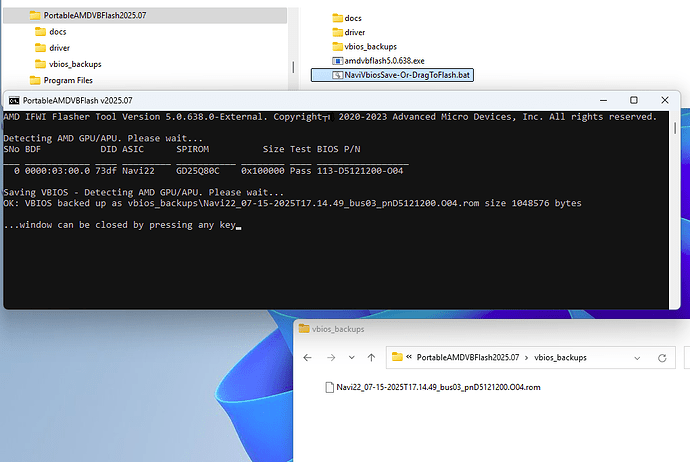Click docs folder name in right list

tap(353, 18)
